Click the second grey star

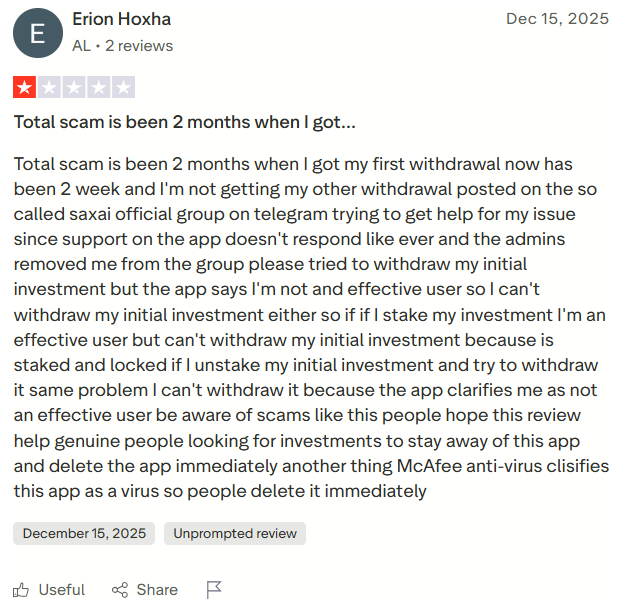pos(49,87)
